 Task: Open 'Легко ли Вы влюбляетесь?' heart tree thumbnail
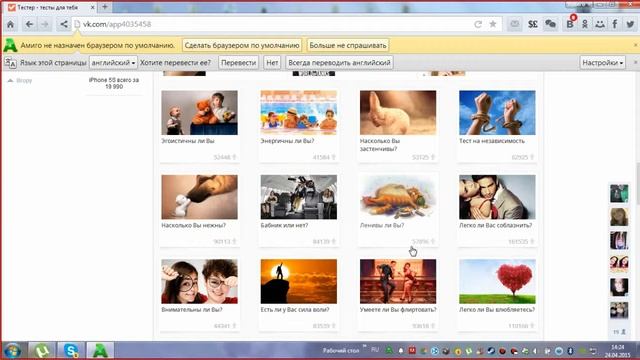(x=497, y=281)
